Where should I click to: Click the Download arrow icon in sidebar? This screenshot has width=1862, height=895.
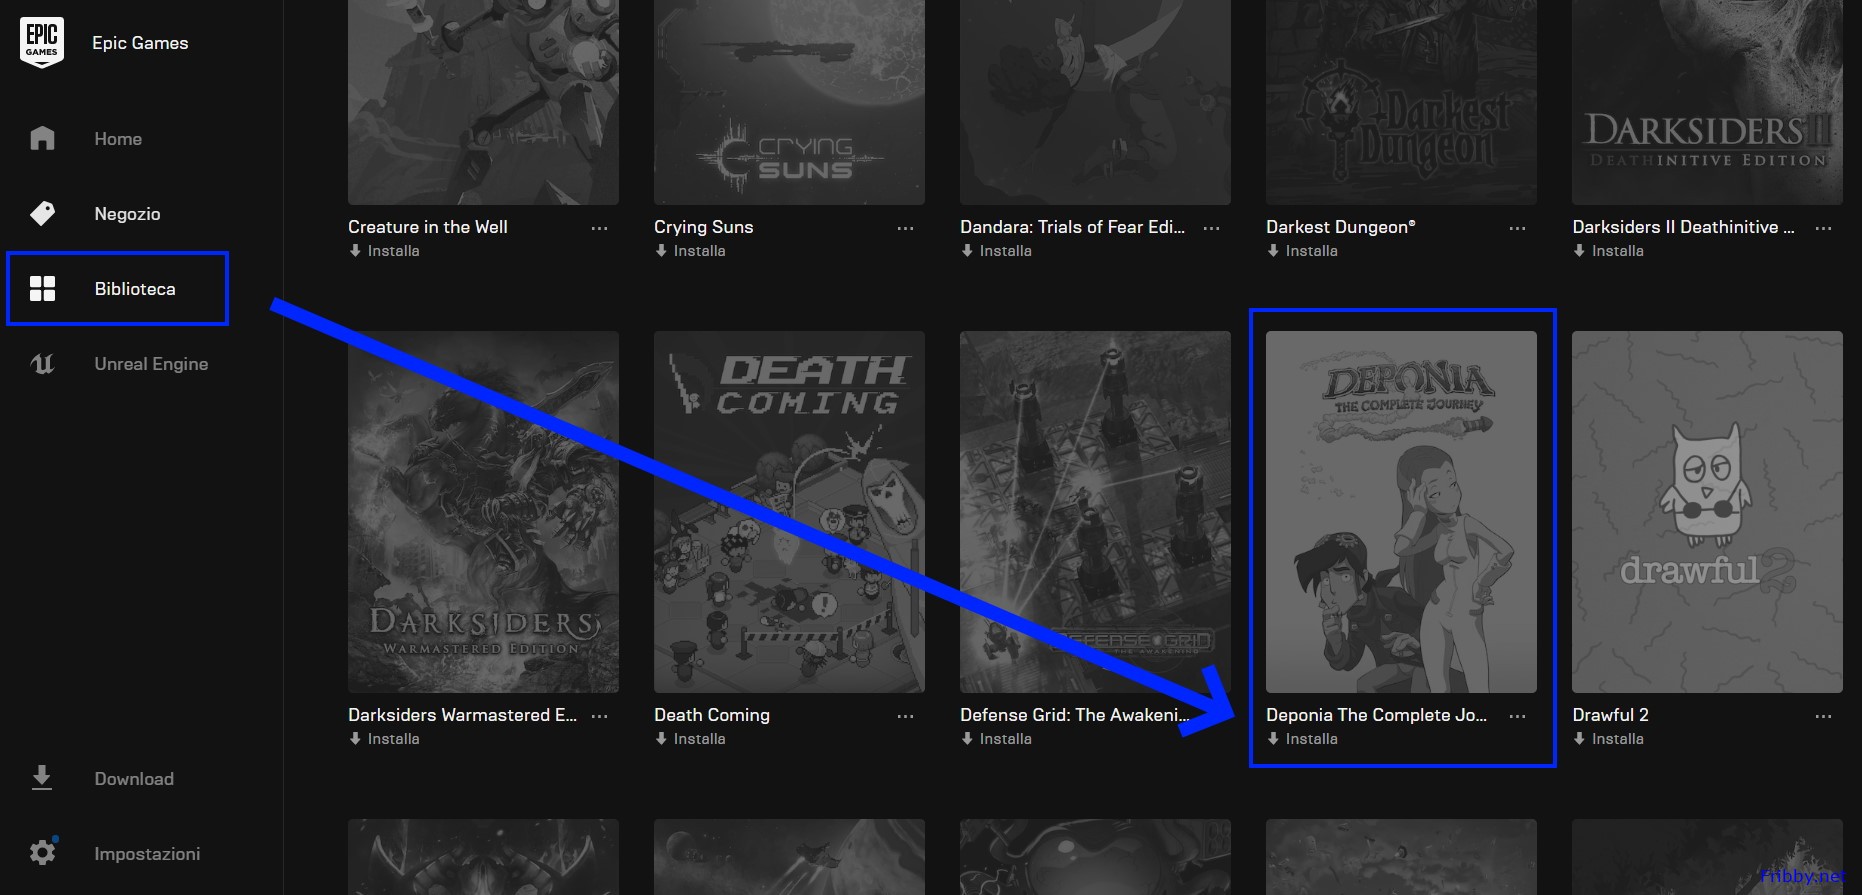point(42,778)
